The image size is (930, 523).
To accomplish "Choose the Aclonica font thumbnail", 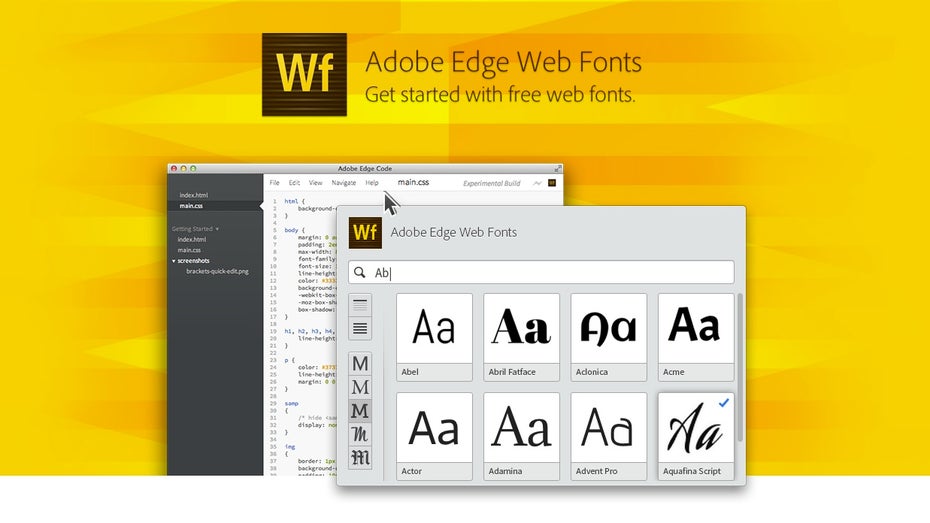I will tap(609, 337).
